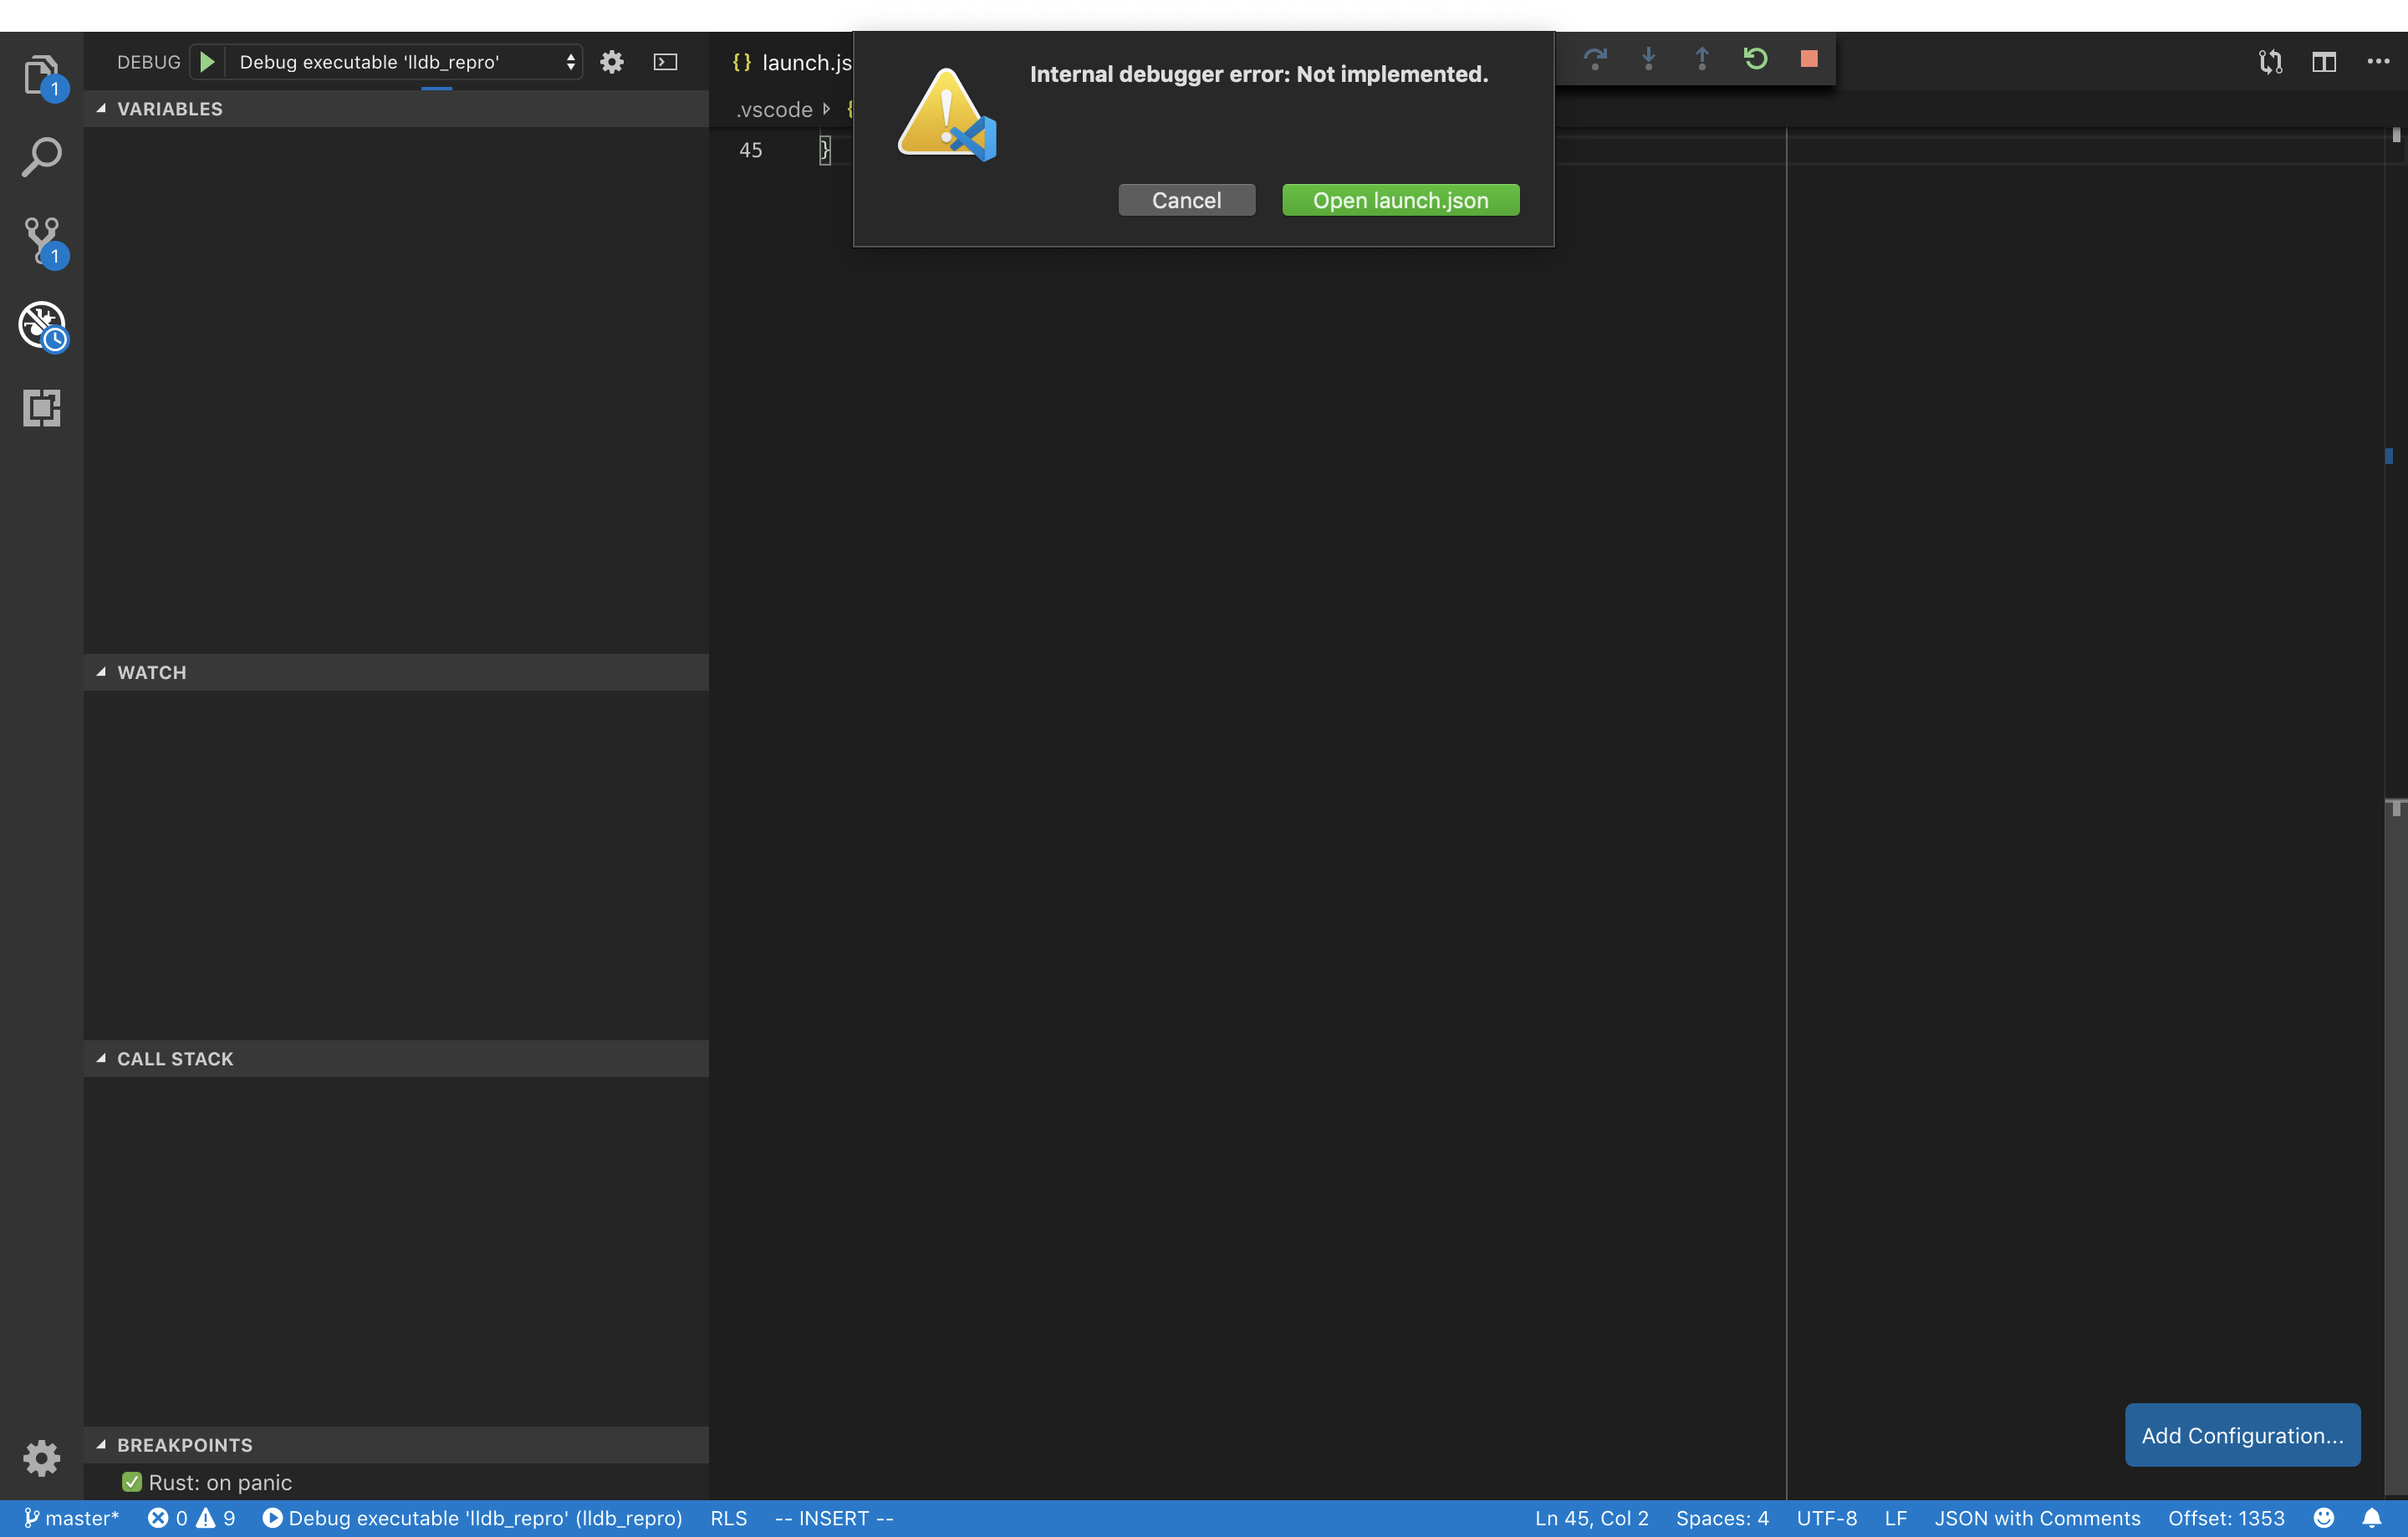Open the Debug Console panel icon
Screen dimensions: 2408x1537
(x=666, y=61)
